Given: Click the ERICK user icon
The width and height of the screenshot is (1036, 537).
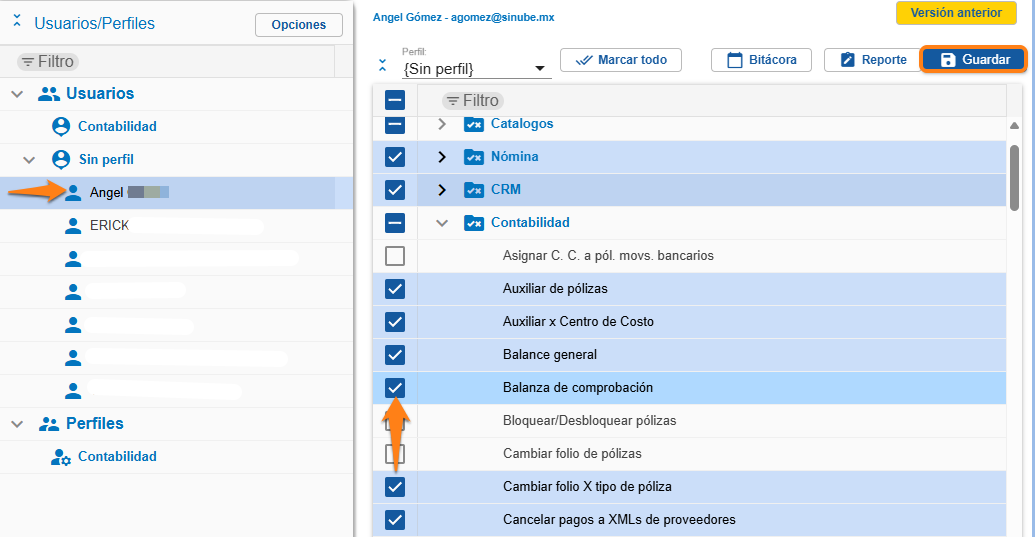Looking at the screenshot, I should 73,226.
